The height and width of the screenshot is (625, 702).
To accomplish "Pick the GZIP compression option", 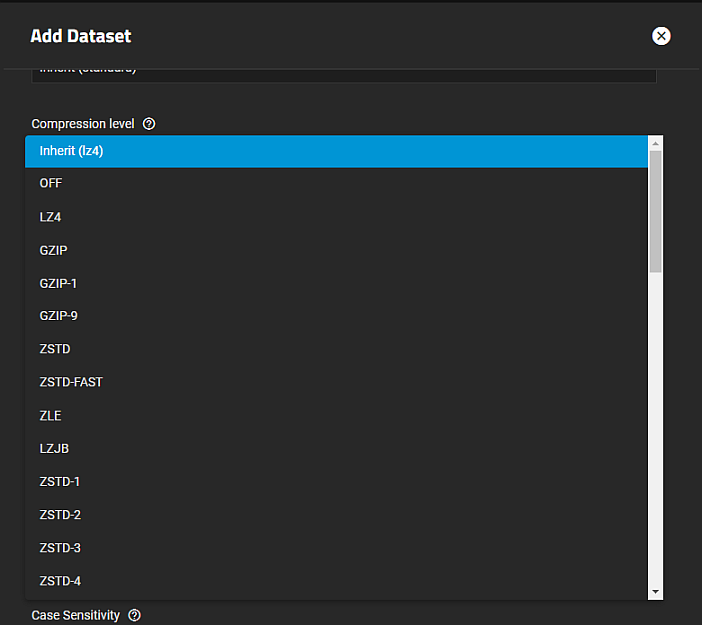I will [336, 250].
